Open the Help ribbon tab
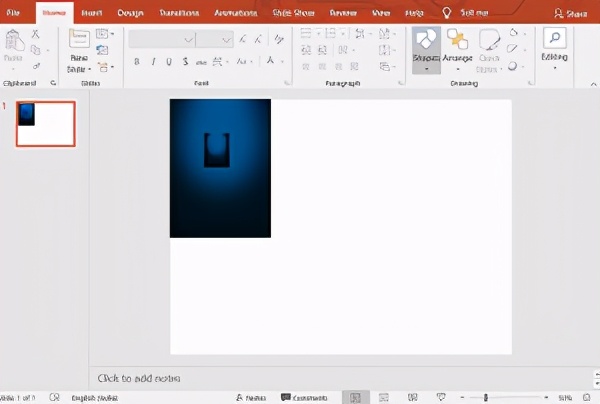The image size is (600, 404). coord(414,13)
